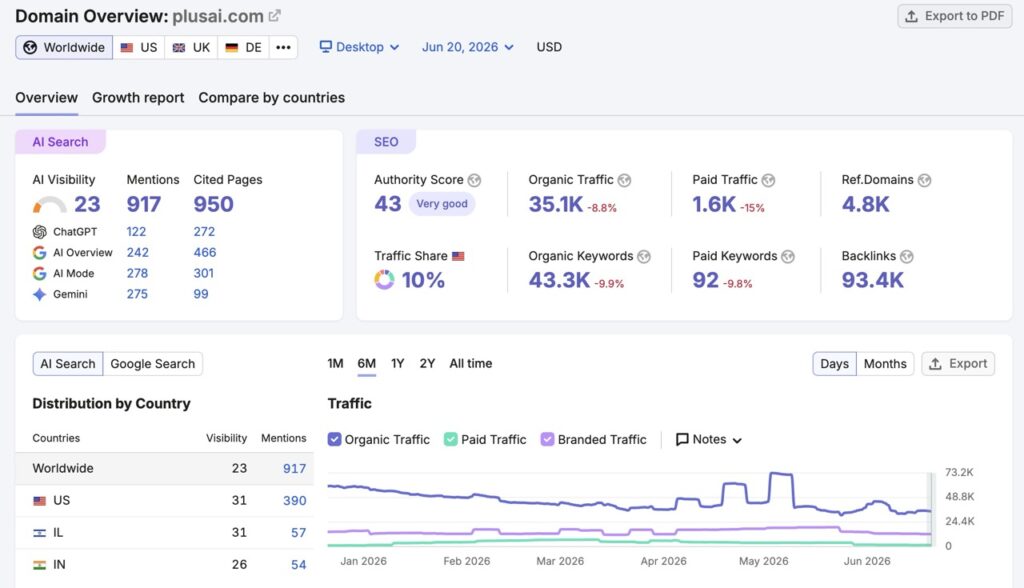Click the Visibility column header
The image size is (1024, 588).
pos(227,438)
